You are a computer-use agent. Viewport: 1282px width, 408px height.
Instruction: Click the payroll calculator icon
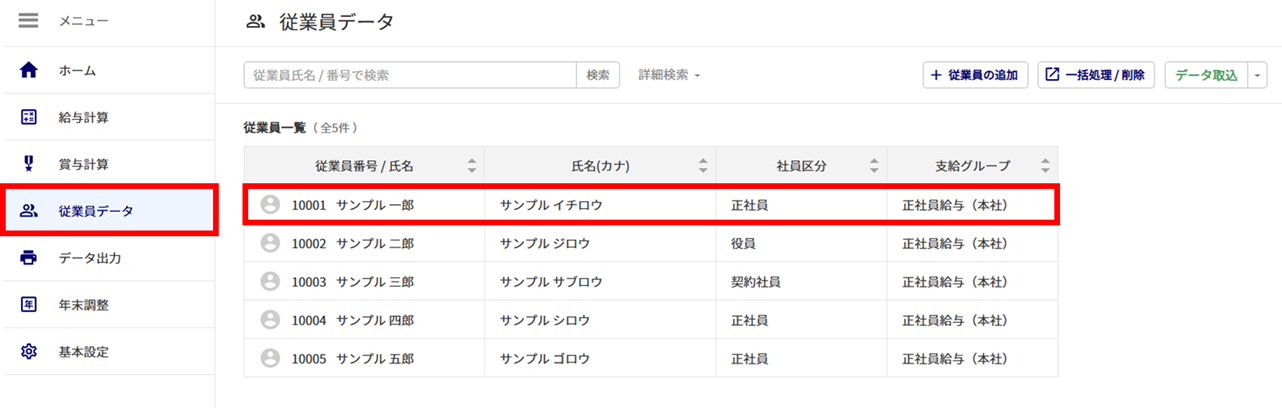pos(29,117)
